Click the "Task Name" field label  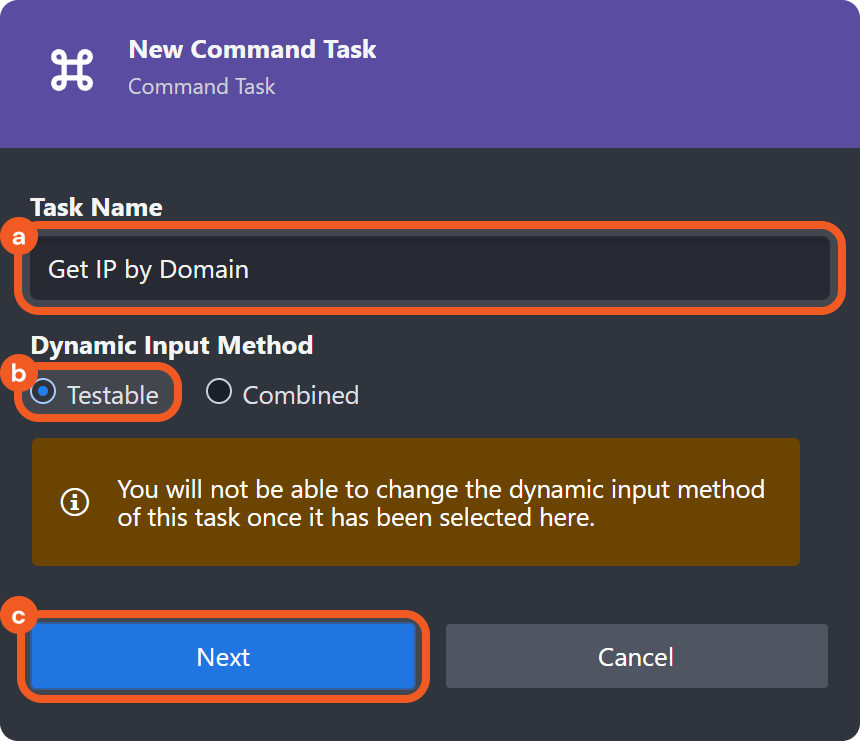point(96,207)
